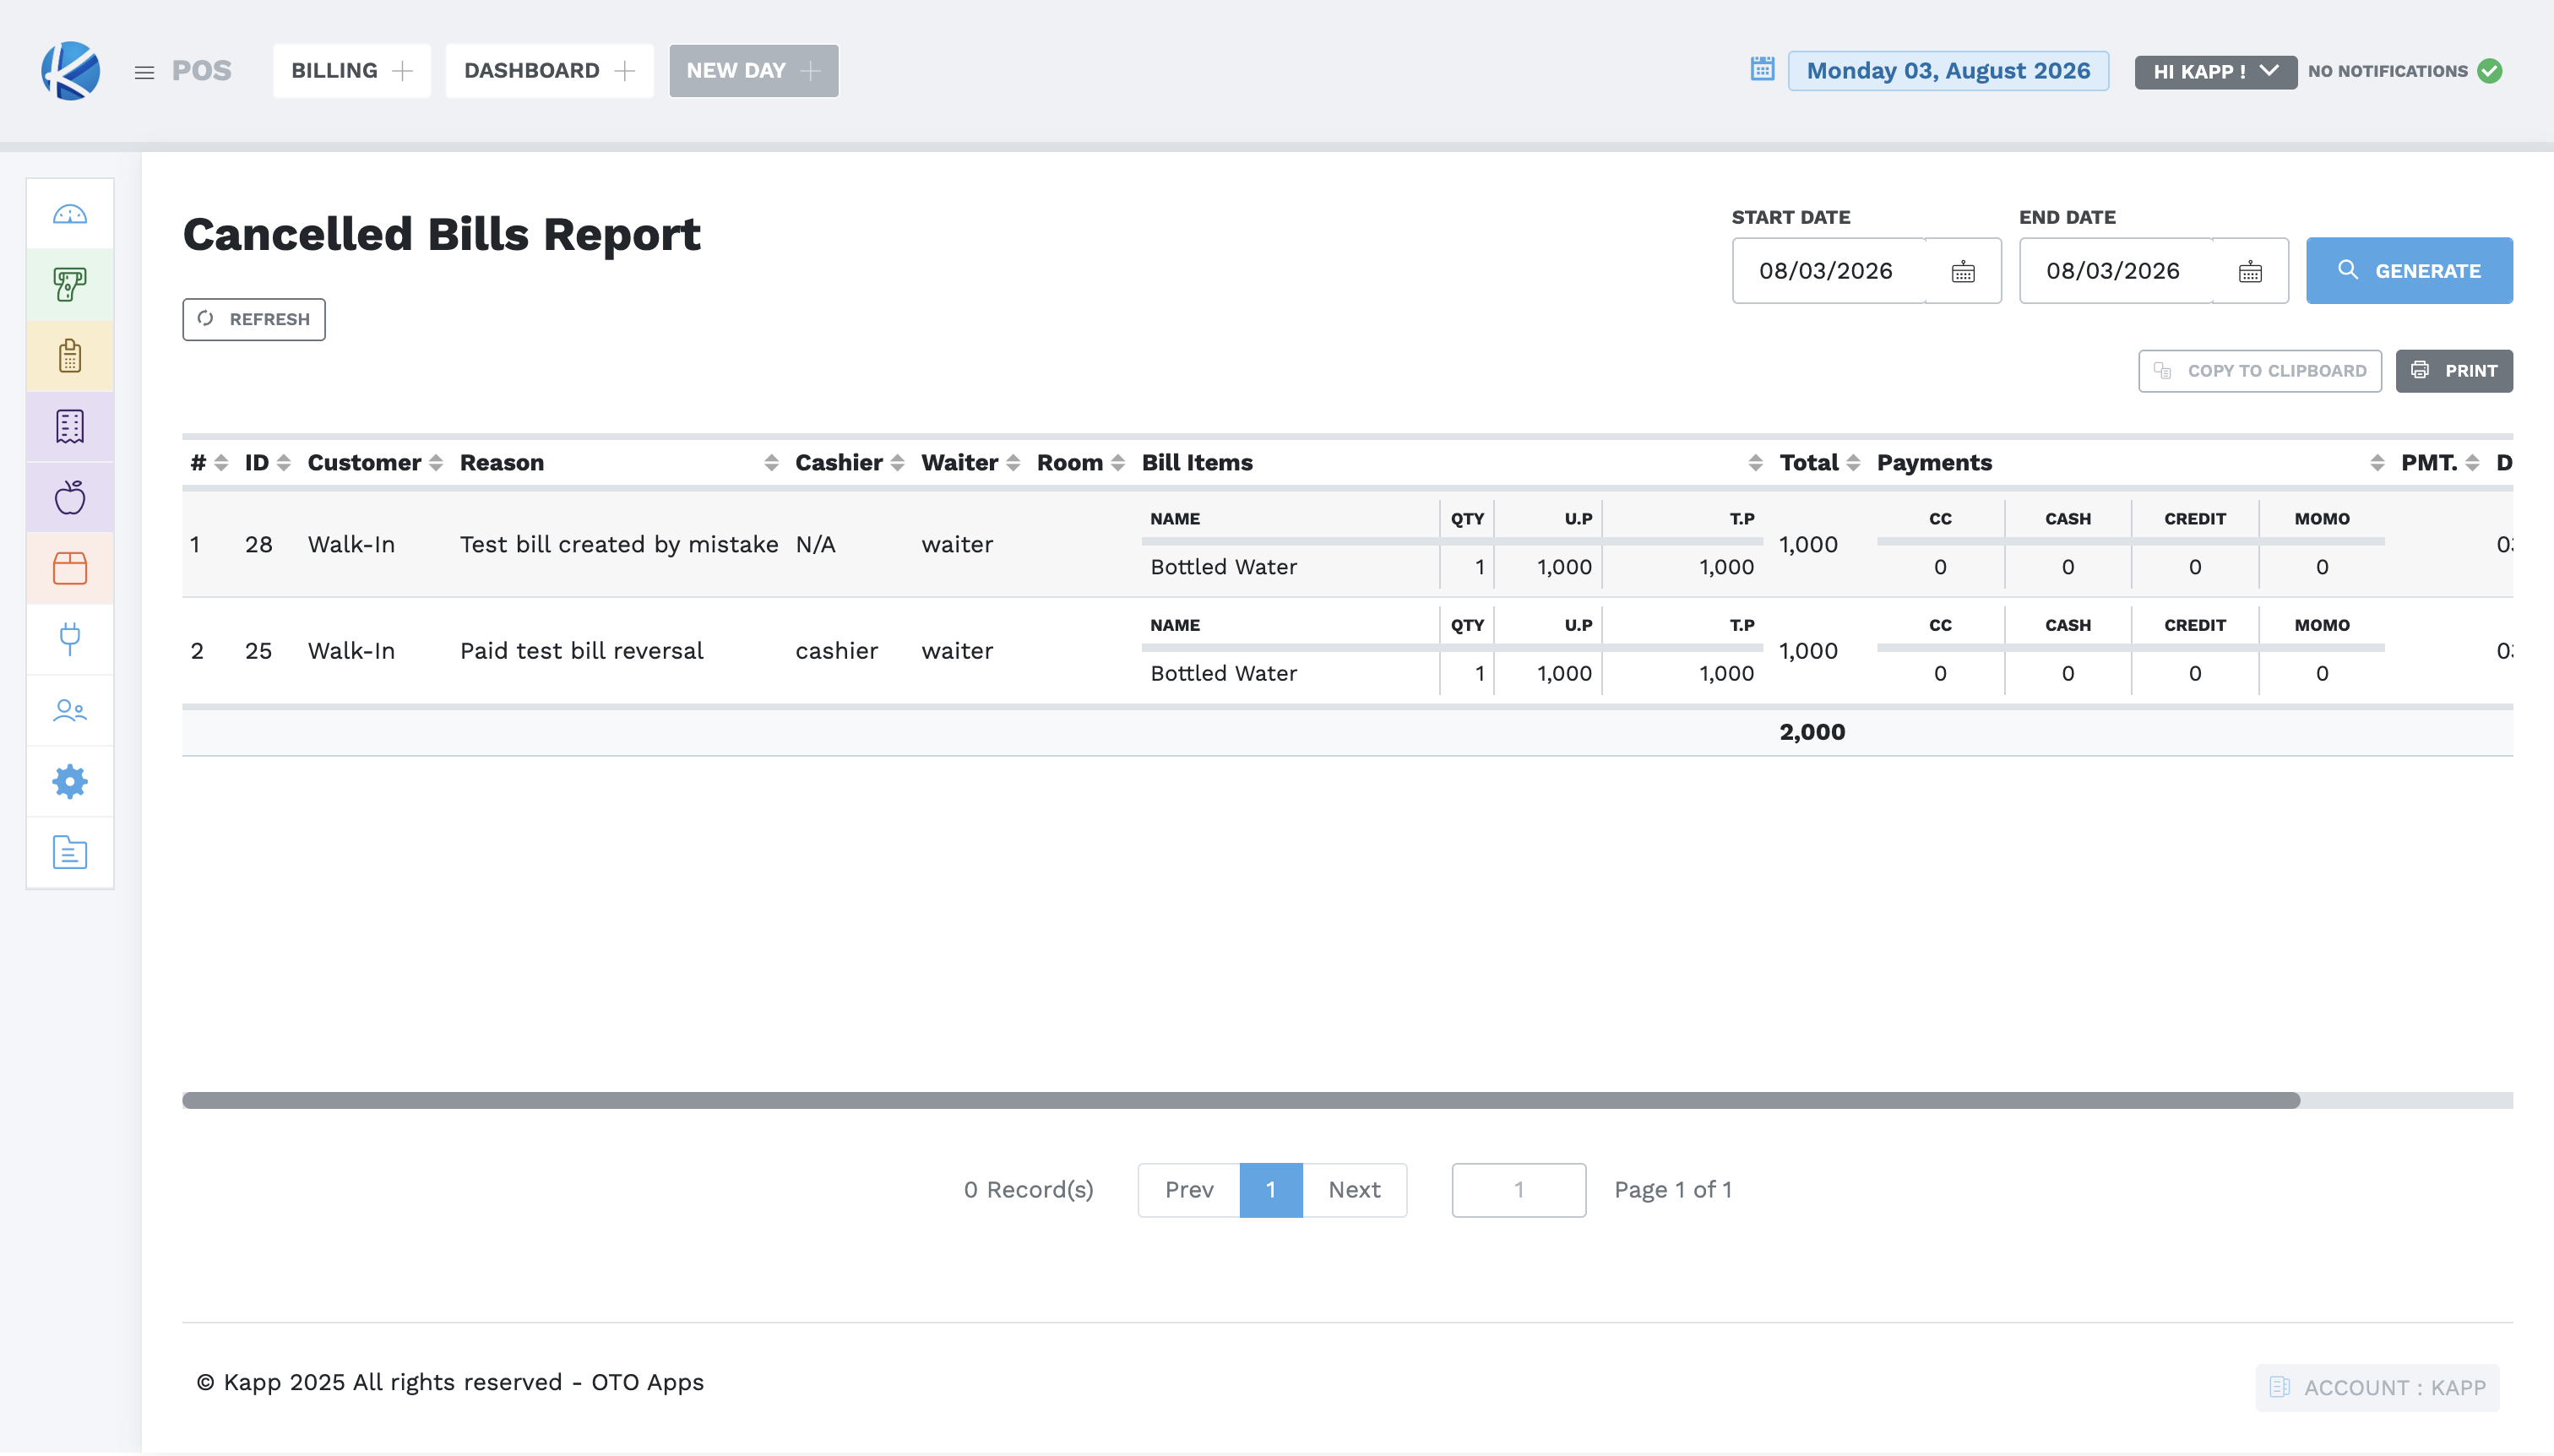The image size is (2554, 1456).
Task: Click the horizontal table scrollbar
Action: point(1241,1100)
